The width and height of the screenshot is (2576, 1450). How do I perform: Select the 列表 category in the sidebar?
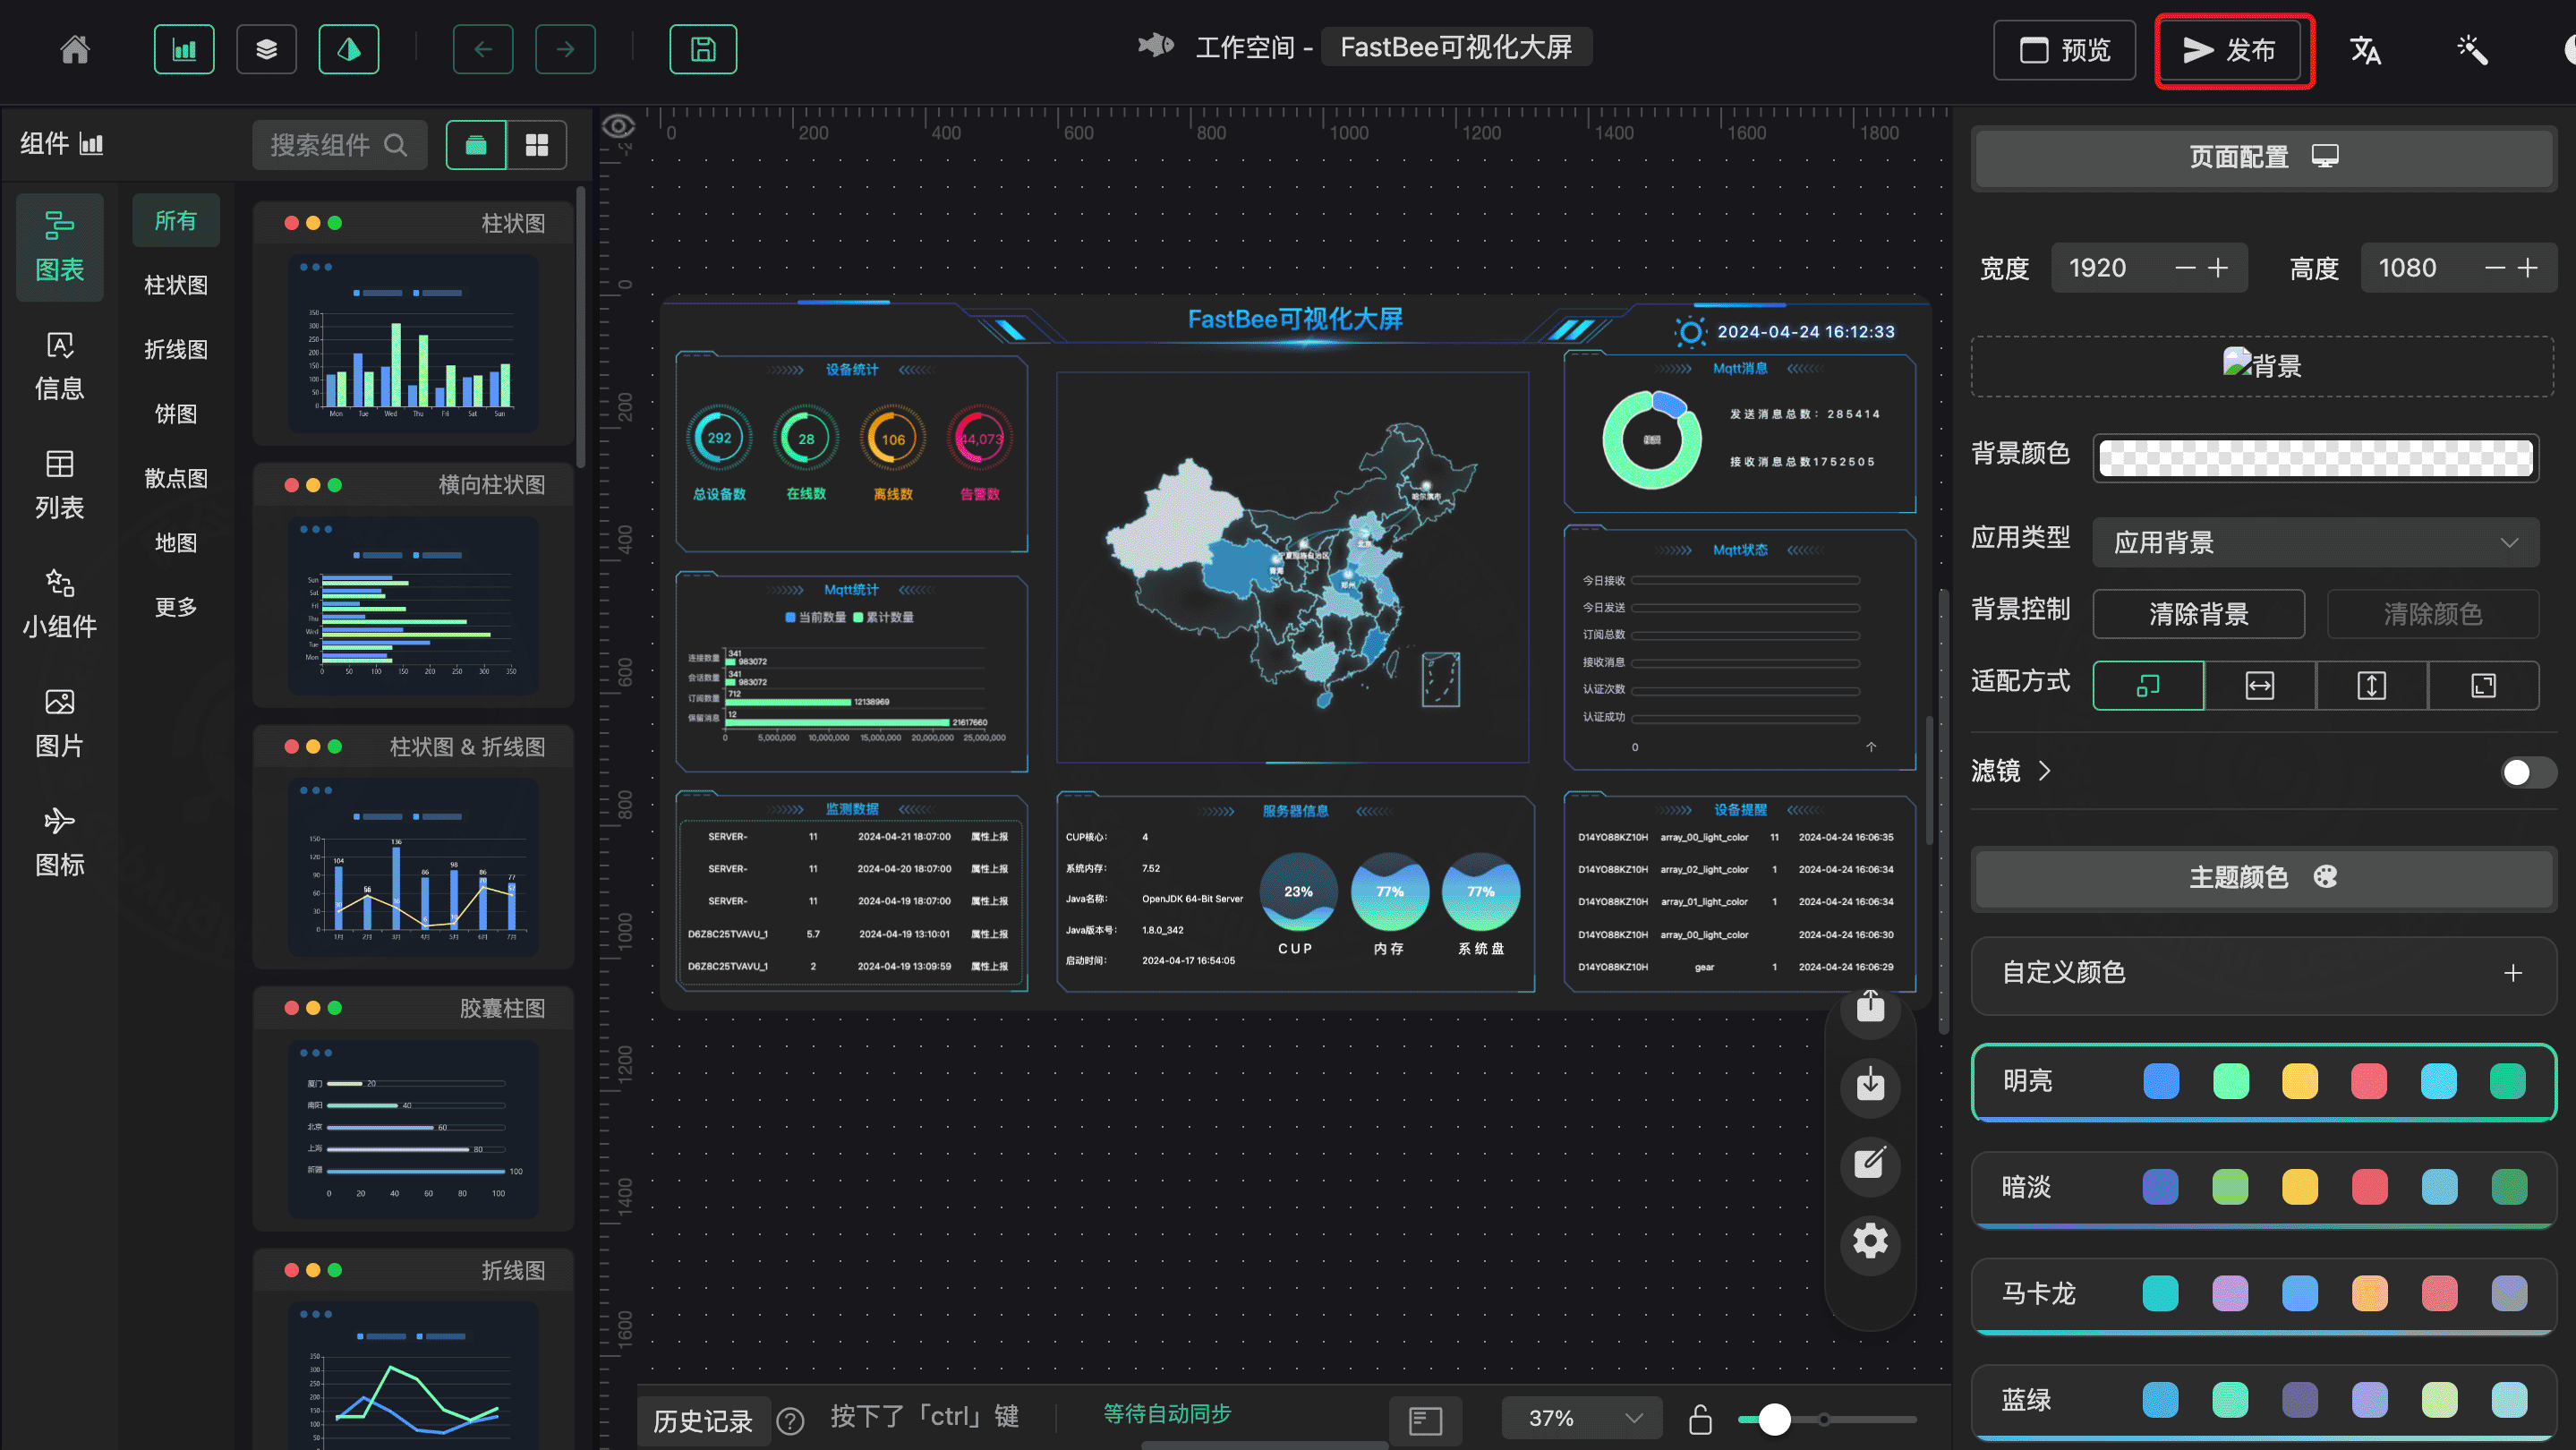pos(60,485)
